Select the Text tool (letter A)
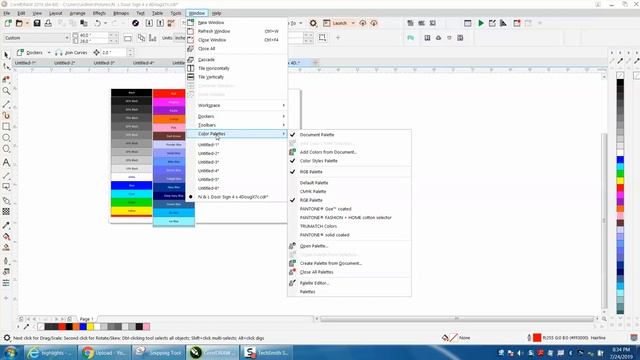This screenshot has height=360, width=640. [6, 162]
